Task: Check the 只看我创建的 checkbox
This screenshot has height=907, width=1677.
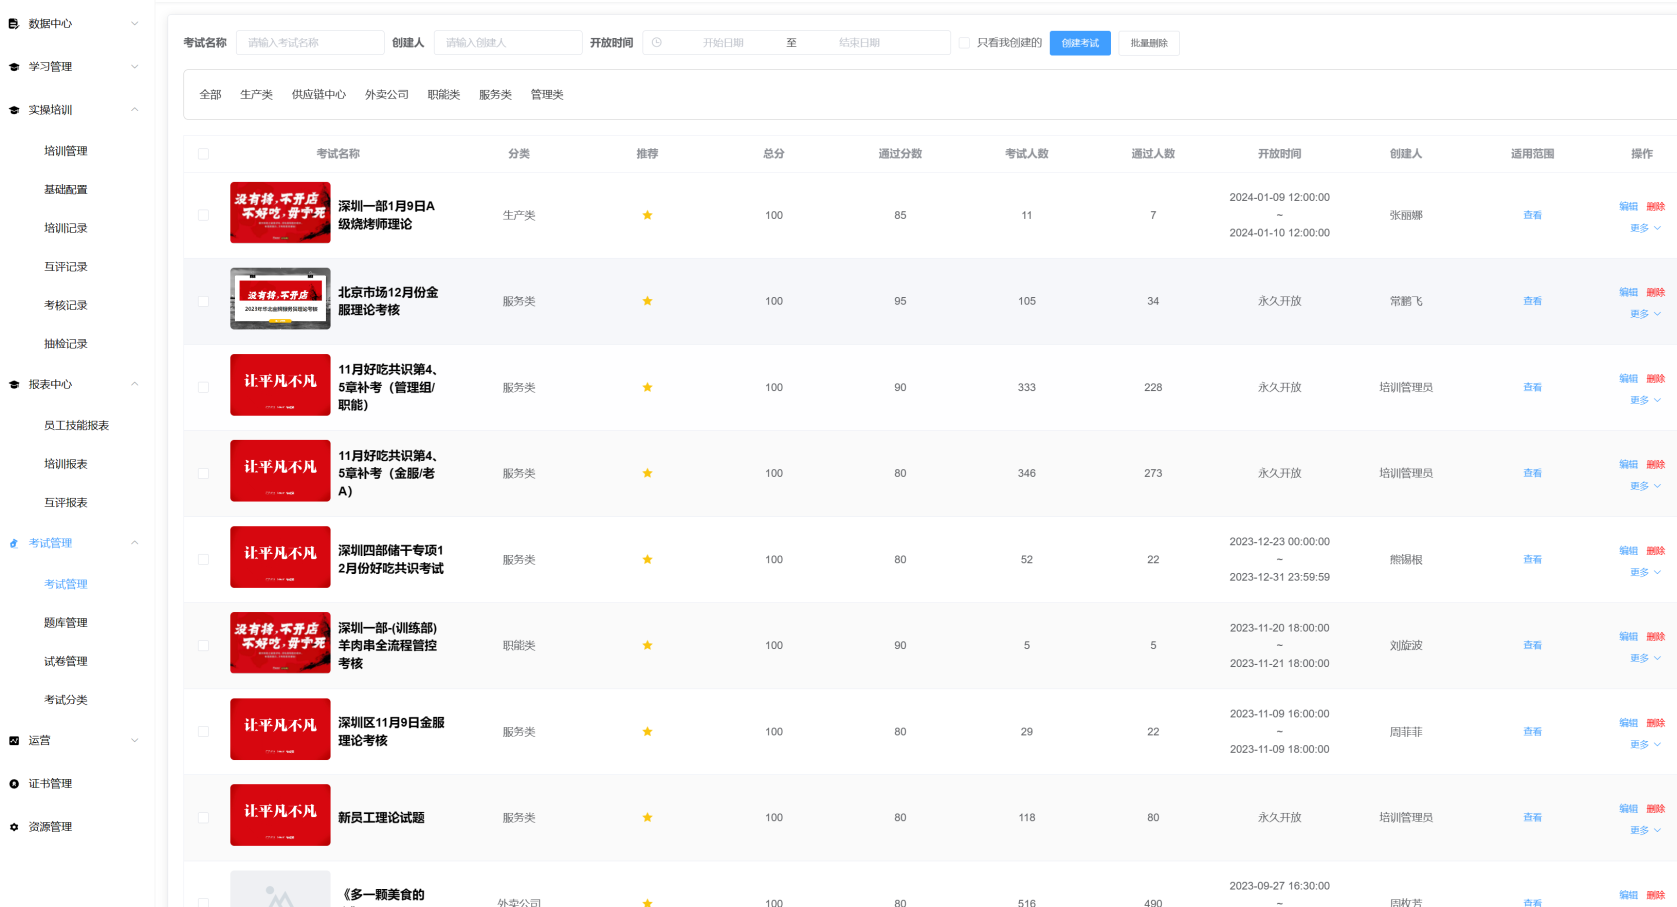Action: (964, 43)
